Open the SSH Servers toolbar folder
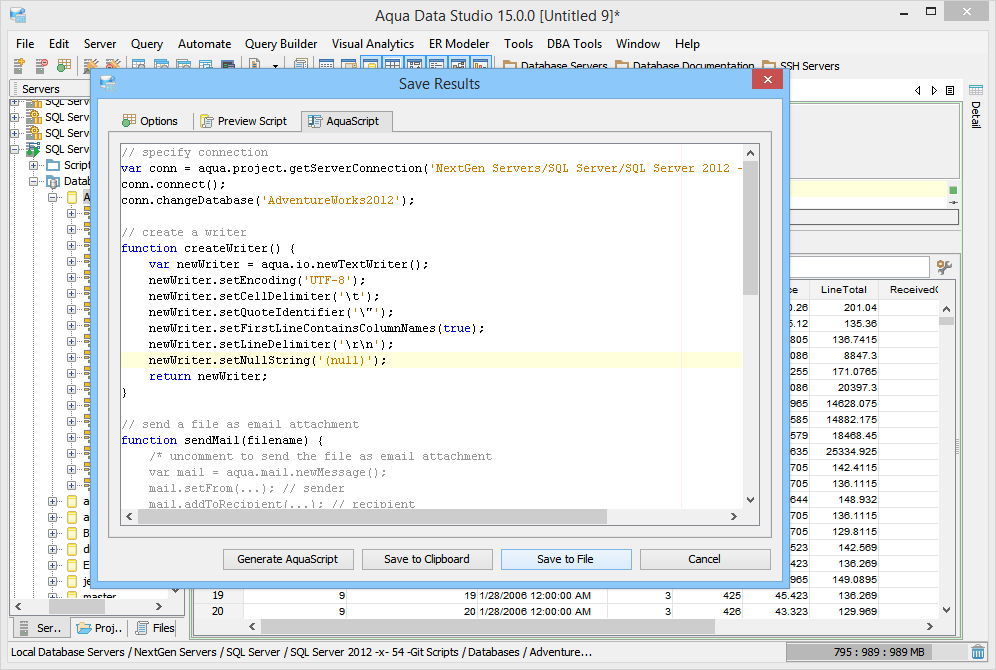996x670 pixels. tap(801, 65)
